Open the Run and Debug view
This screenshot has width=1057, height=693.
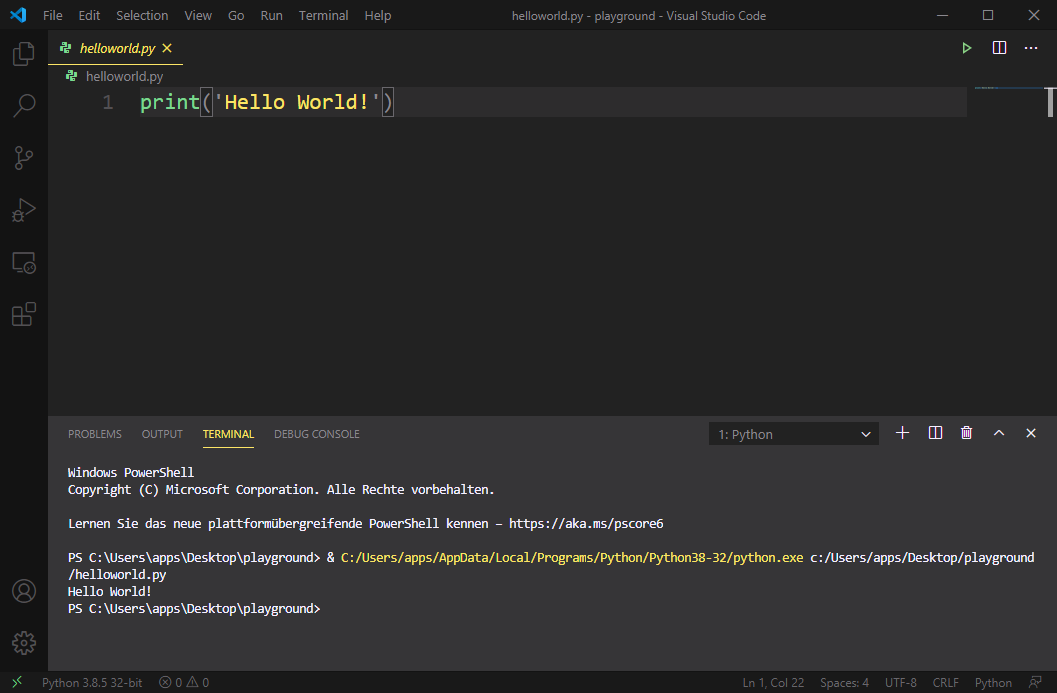click(x=24, y=210)
